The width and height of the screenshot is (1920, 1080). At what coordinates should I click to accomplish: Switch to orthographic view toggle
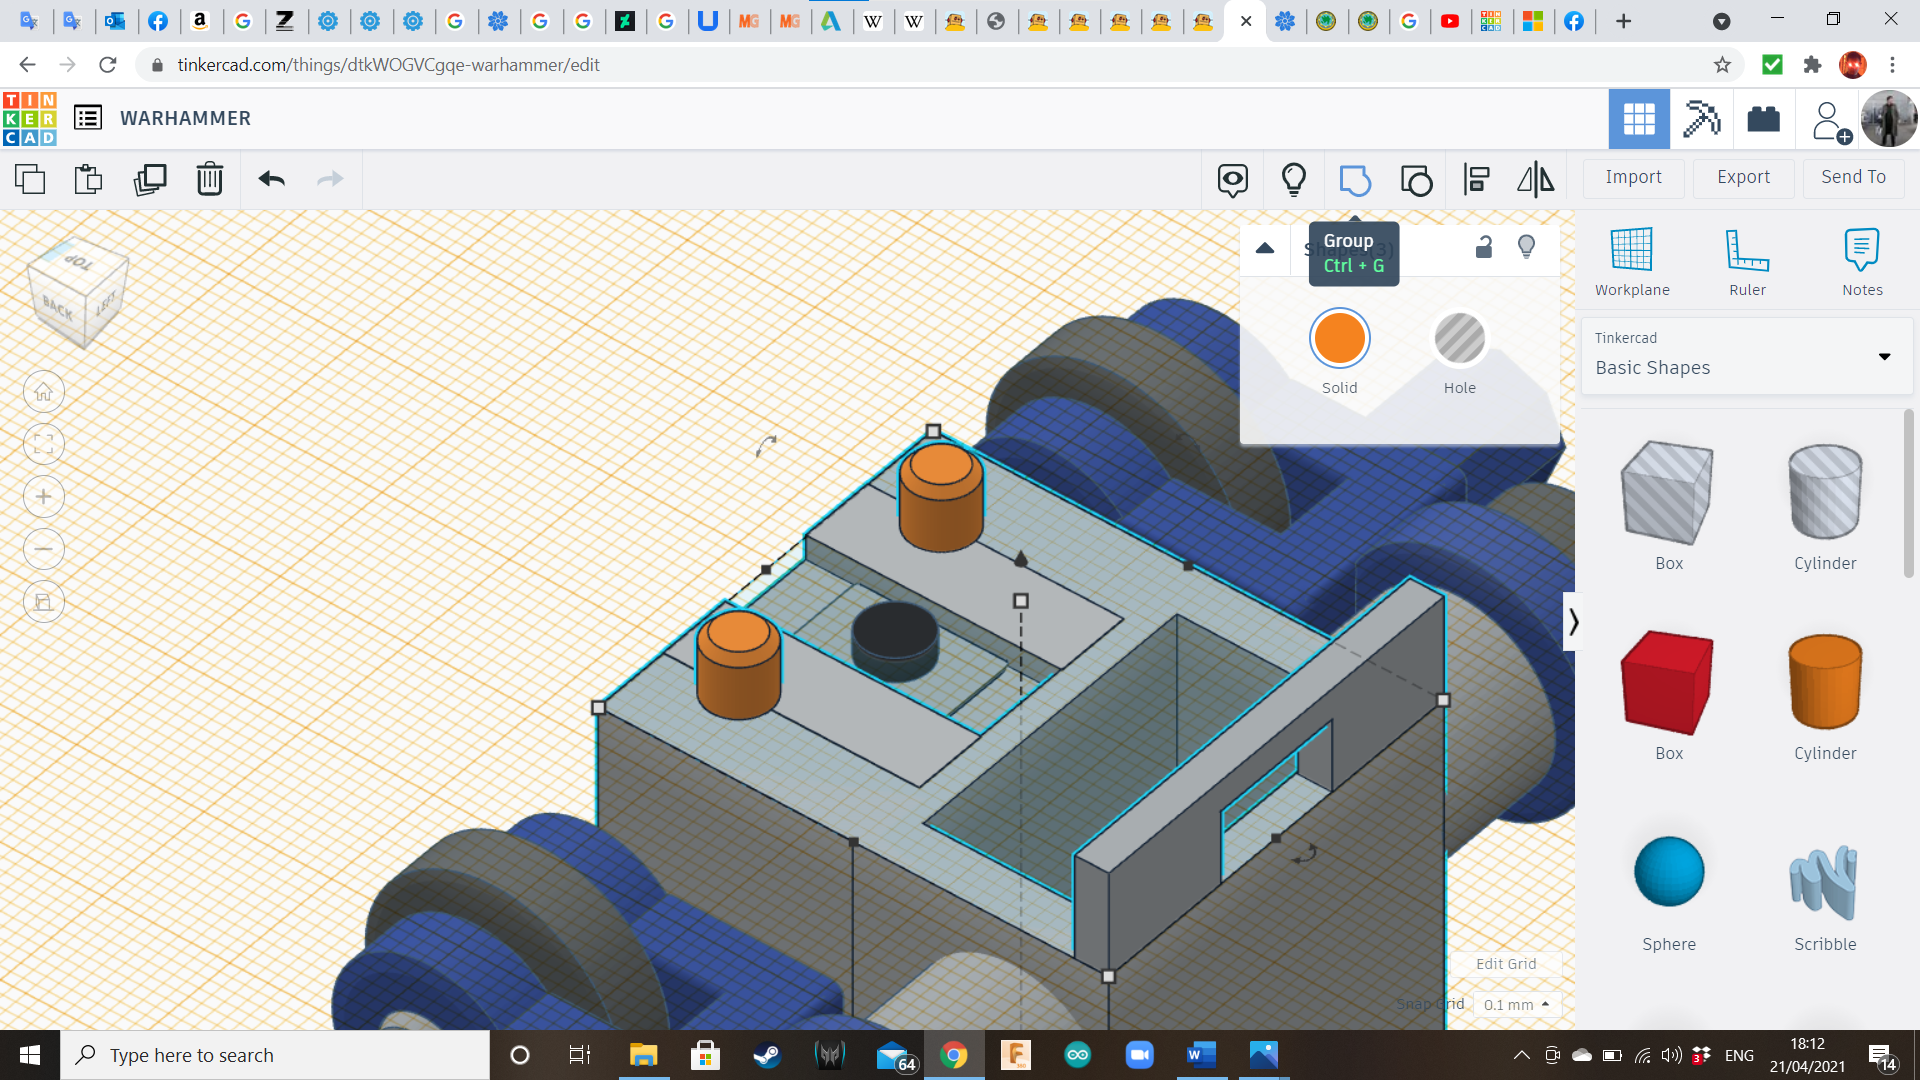[x=44, y=602]
